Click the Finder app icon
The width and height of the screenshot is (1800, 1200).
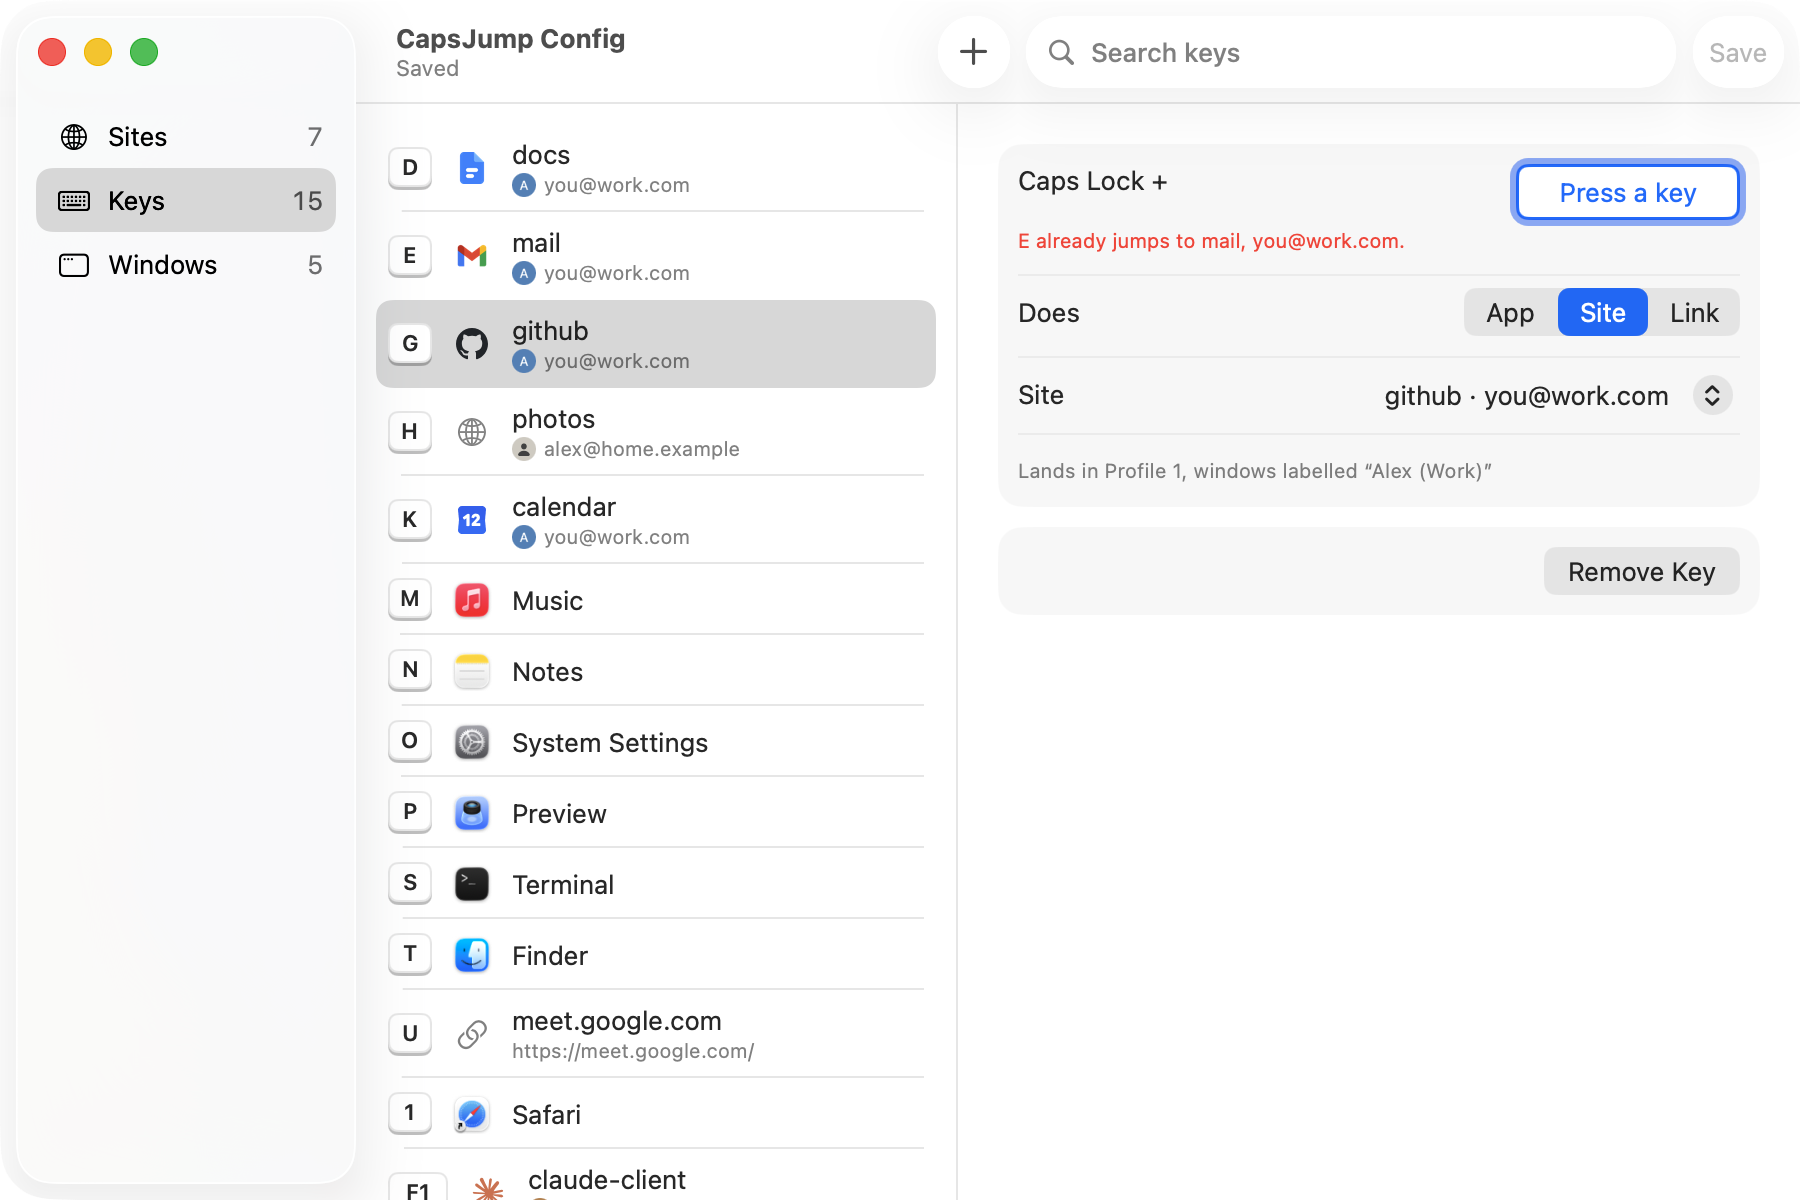pyautogui.click(x=472, y=955)
